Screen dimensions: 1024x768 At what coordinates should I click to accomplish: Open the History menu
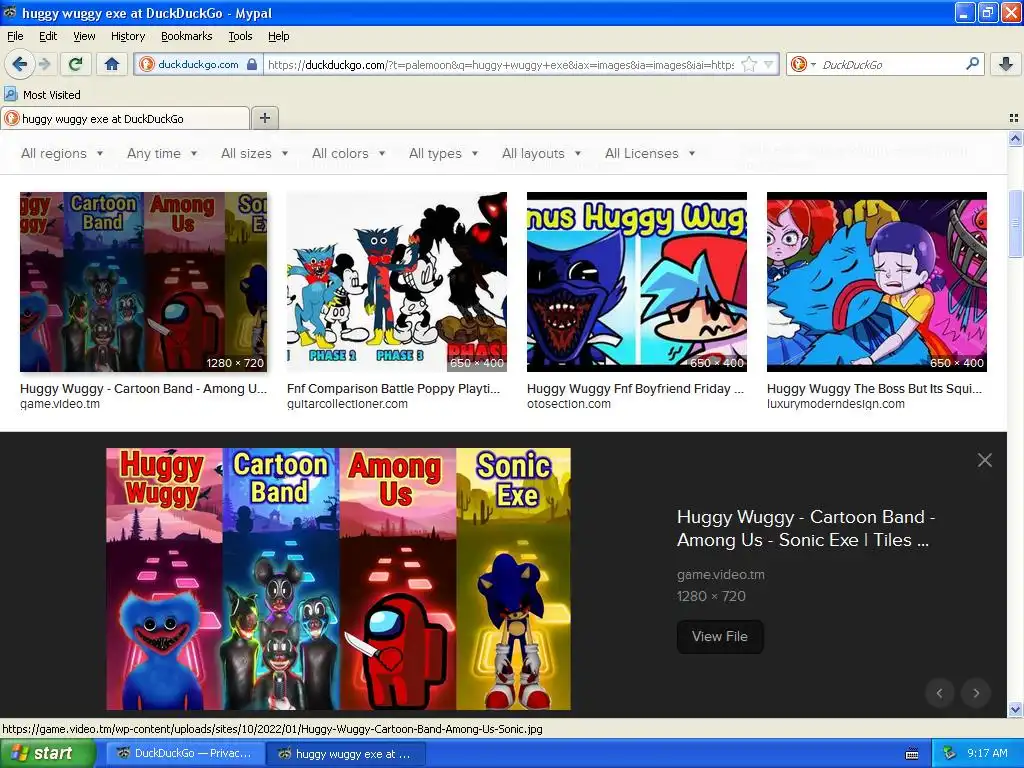click(x=127, y=36)
